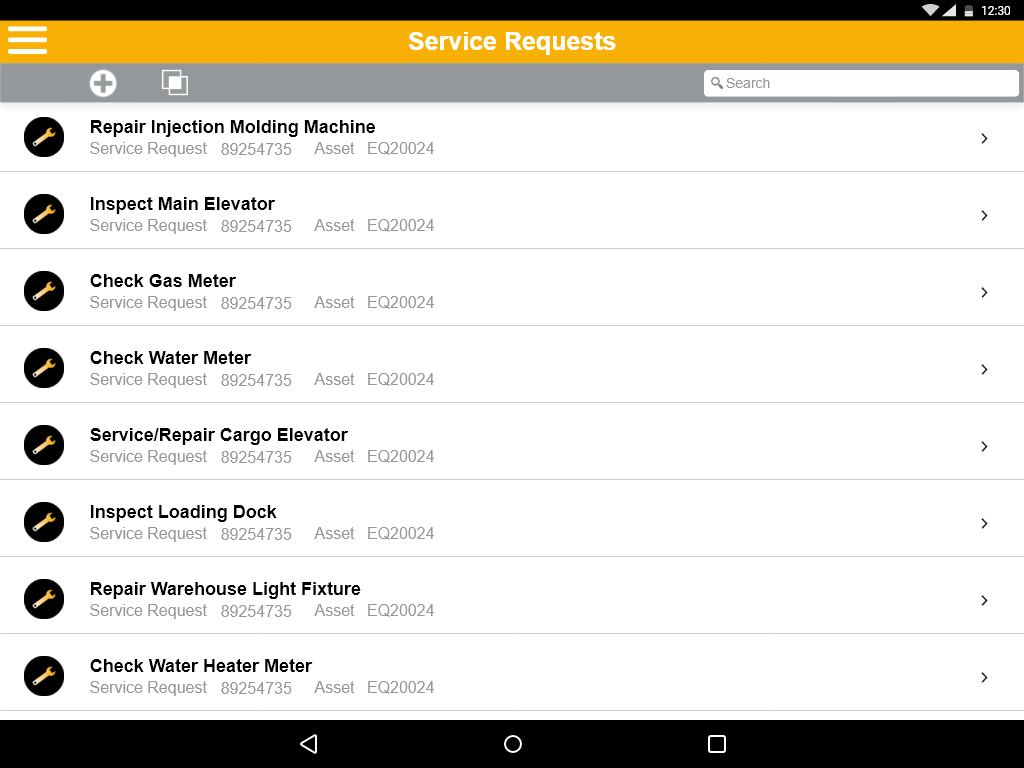The image size is (1024, 768).
Task: Select the Inspect Loading Dock list item
Action: pyautogui.click(x=500, y=522)
